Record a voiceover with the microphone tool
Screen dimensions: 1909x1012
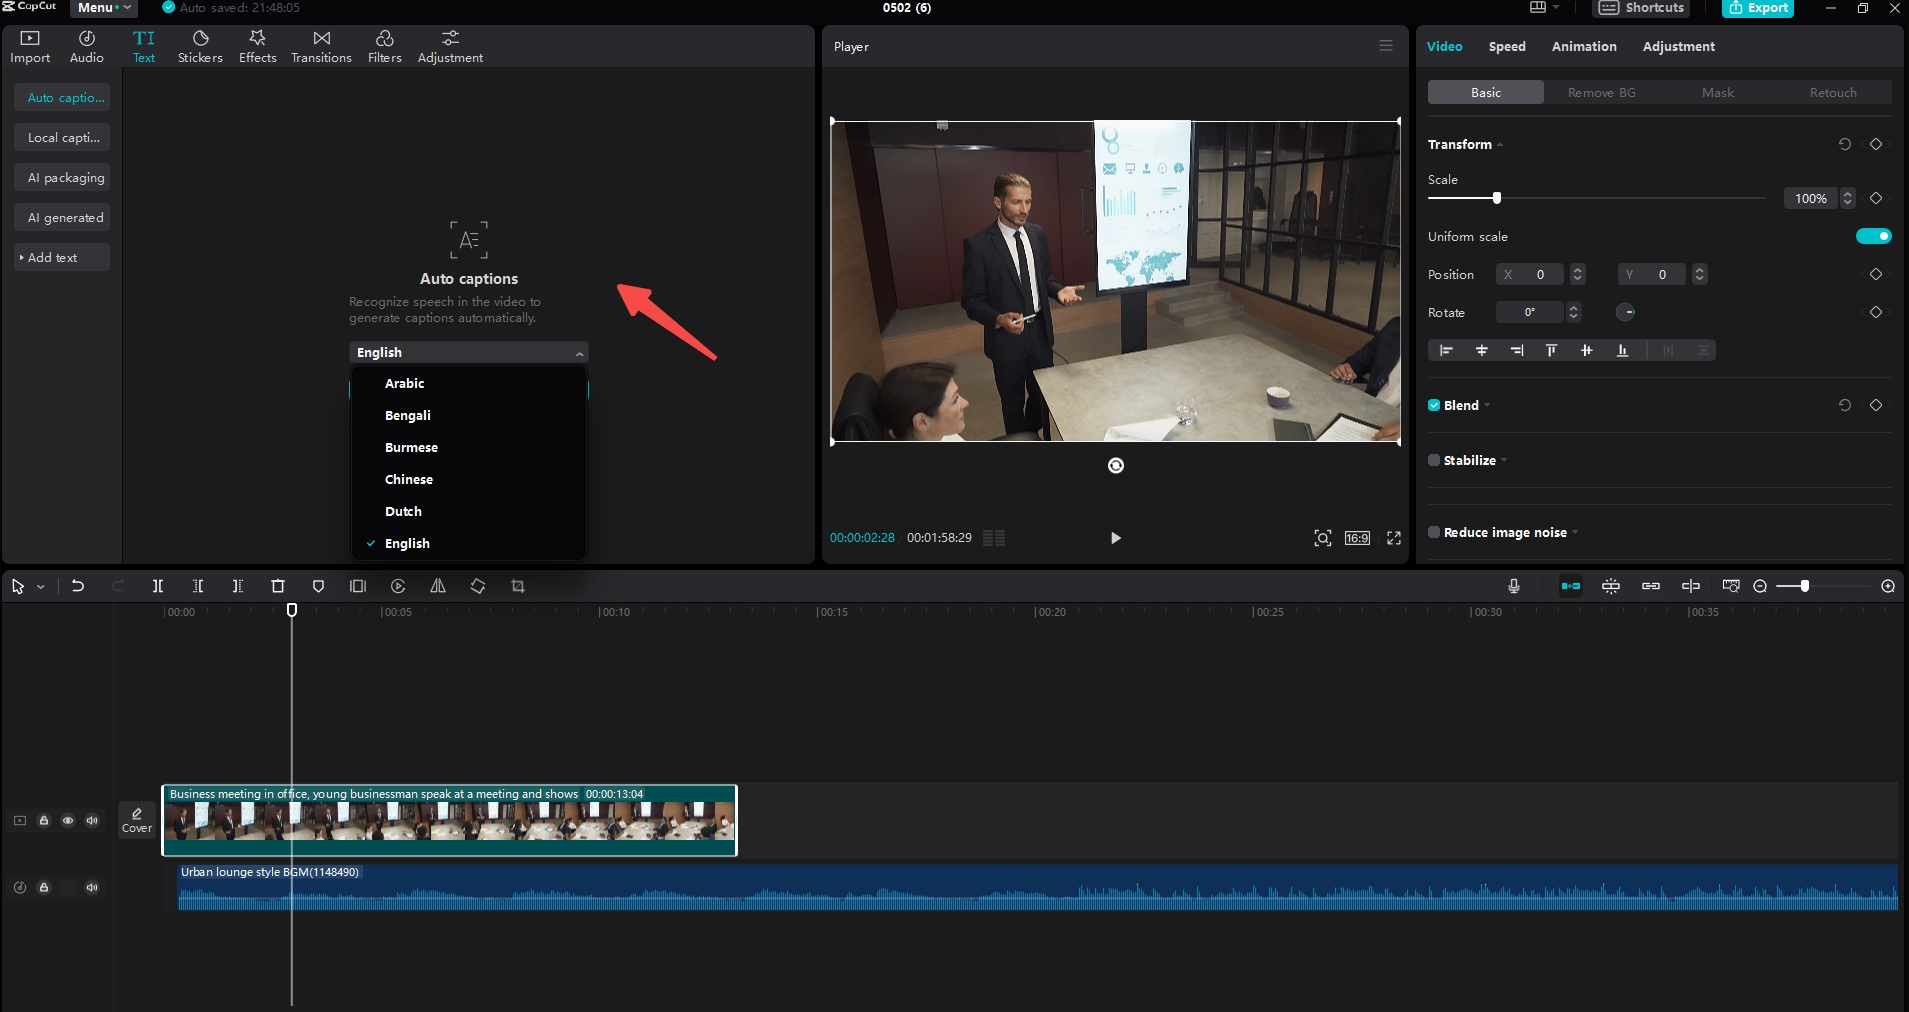coord(1511,586)
